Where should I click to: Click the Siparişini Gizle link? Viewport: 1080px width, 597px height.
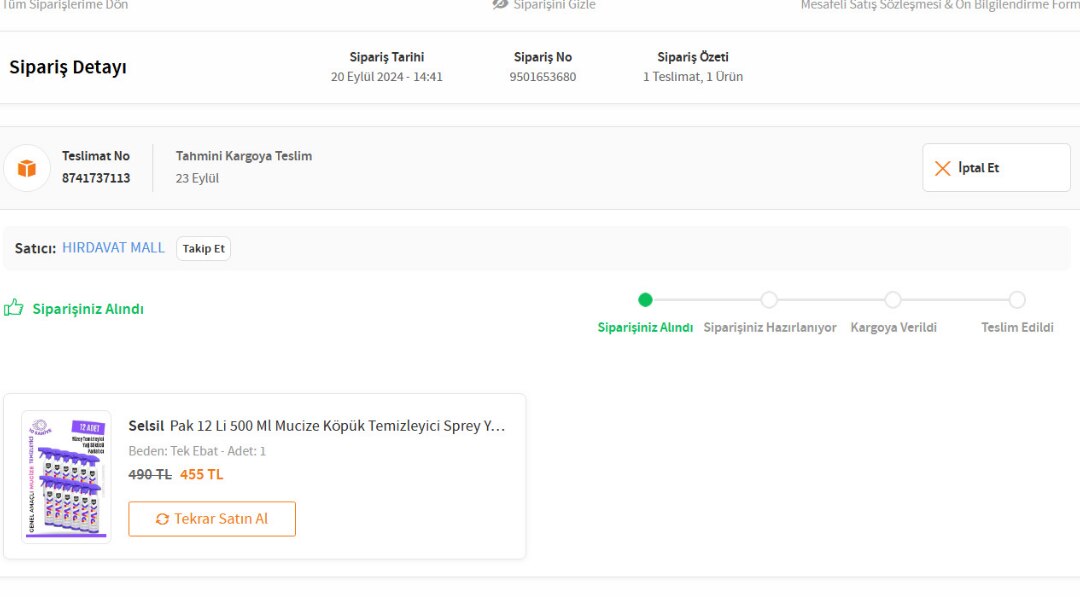(x=554, y=5)
